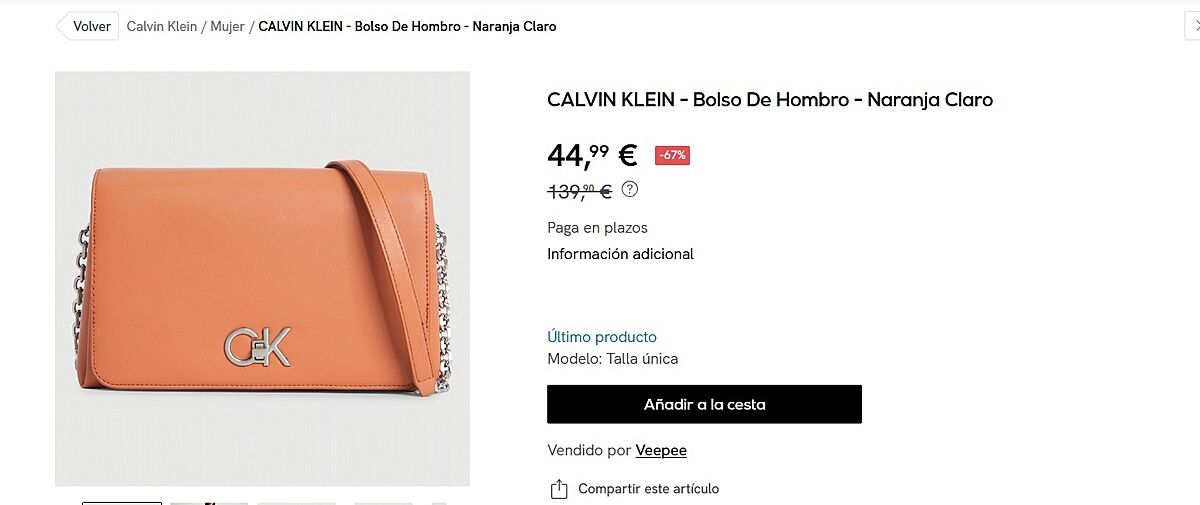This screenshot has height=505, width=1200.
Task: Select the Modelo: Talla única size
Action: pyautogui.click(x=612, y=359)
